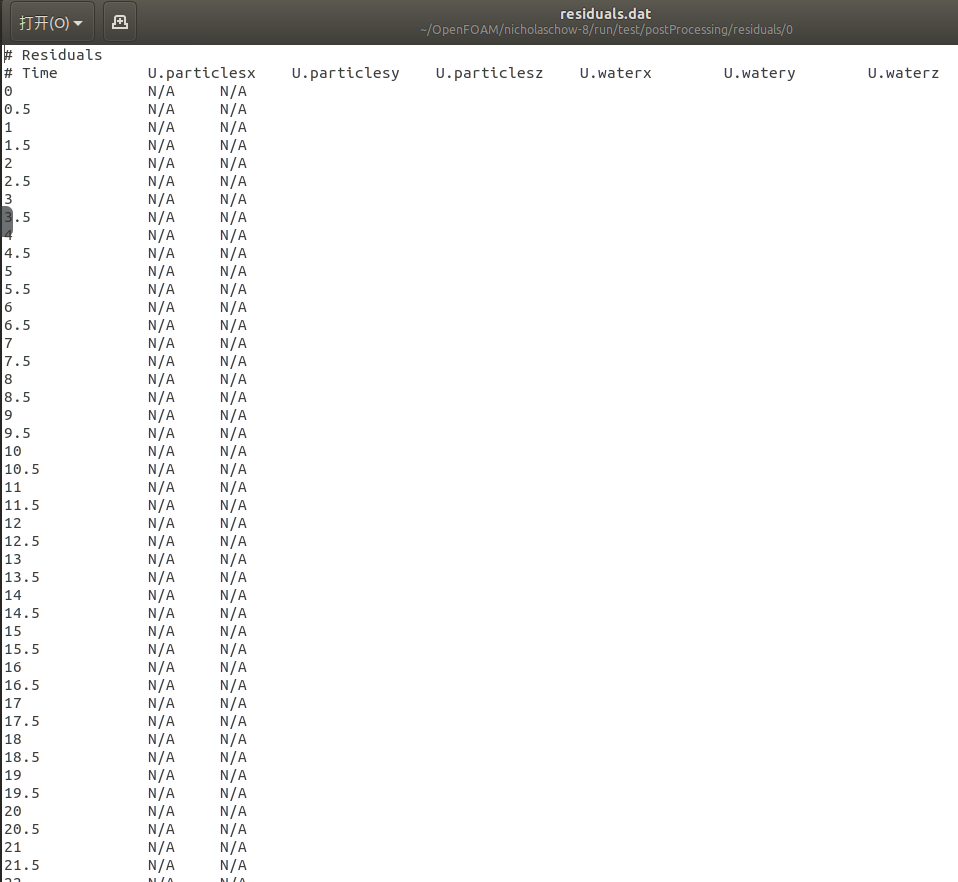Click first N/A in the 6.5 row
Screen dimensions: 958x882
[x=161, y=326]
